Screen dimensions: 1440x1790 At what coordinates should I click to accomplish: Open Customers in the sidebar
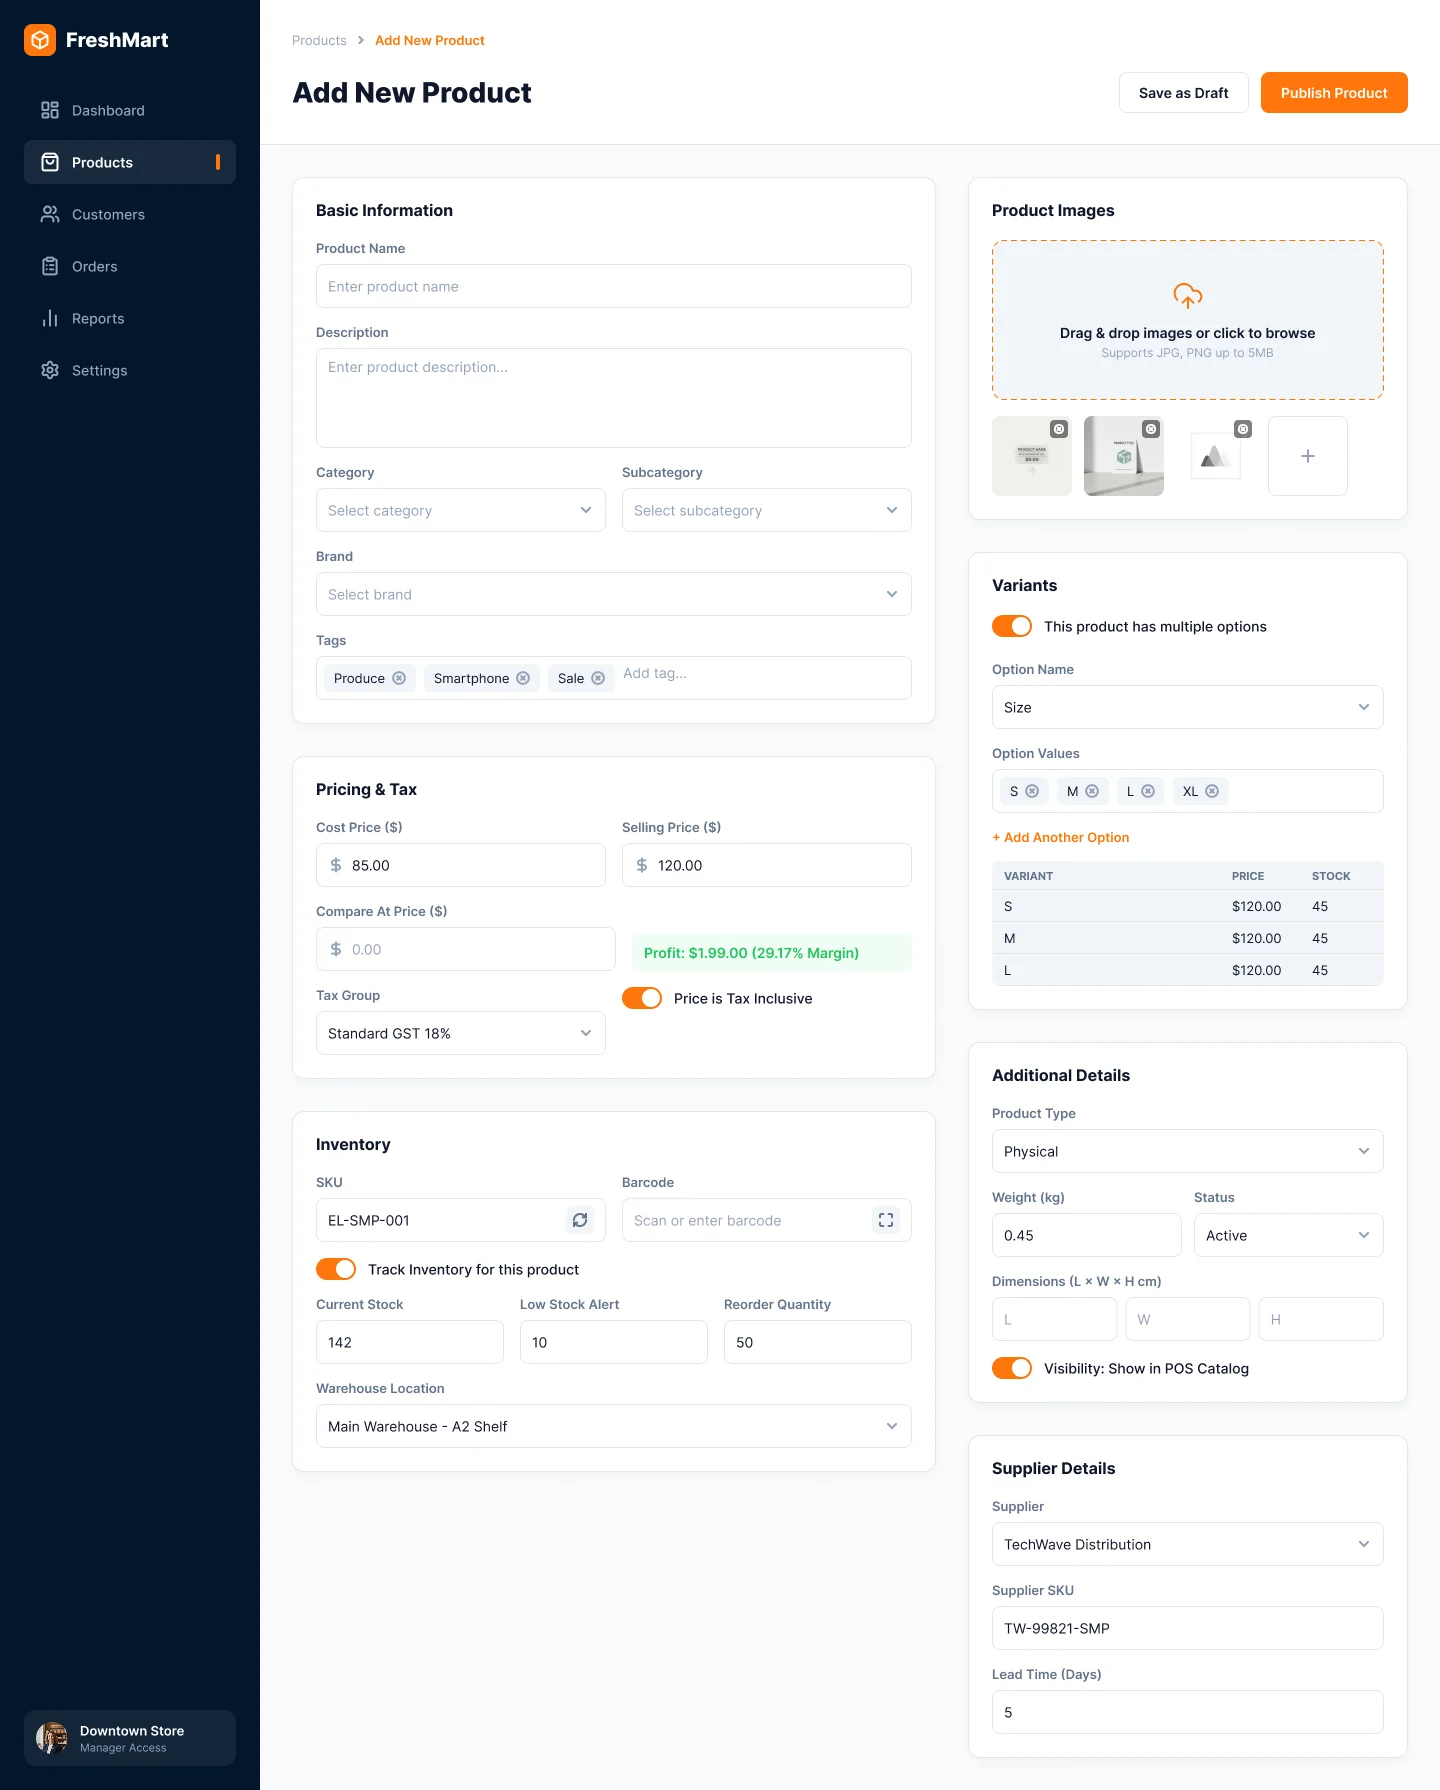pyautogui.click(x=130, y=214)
